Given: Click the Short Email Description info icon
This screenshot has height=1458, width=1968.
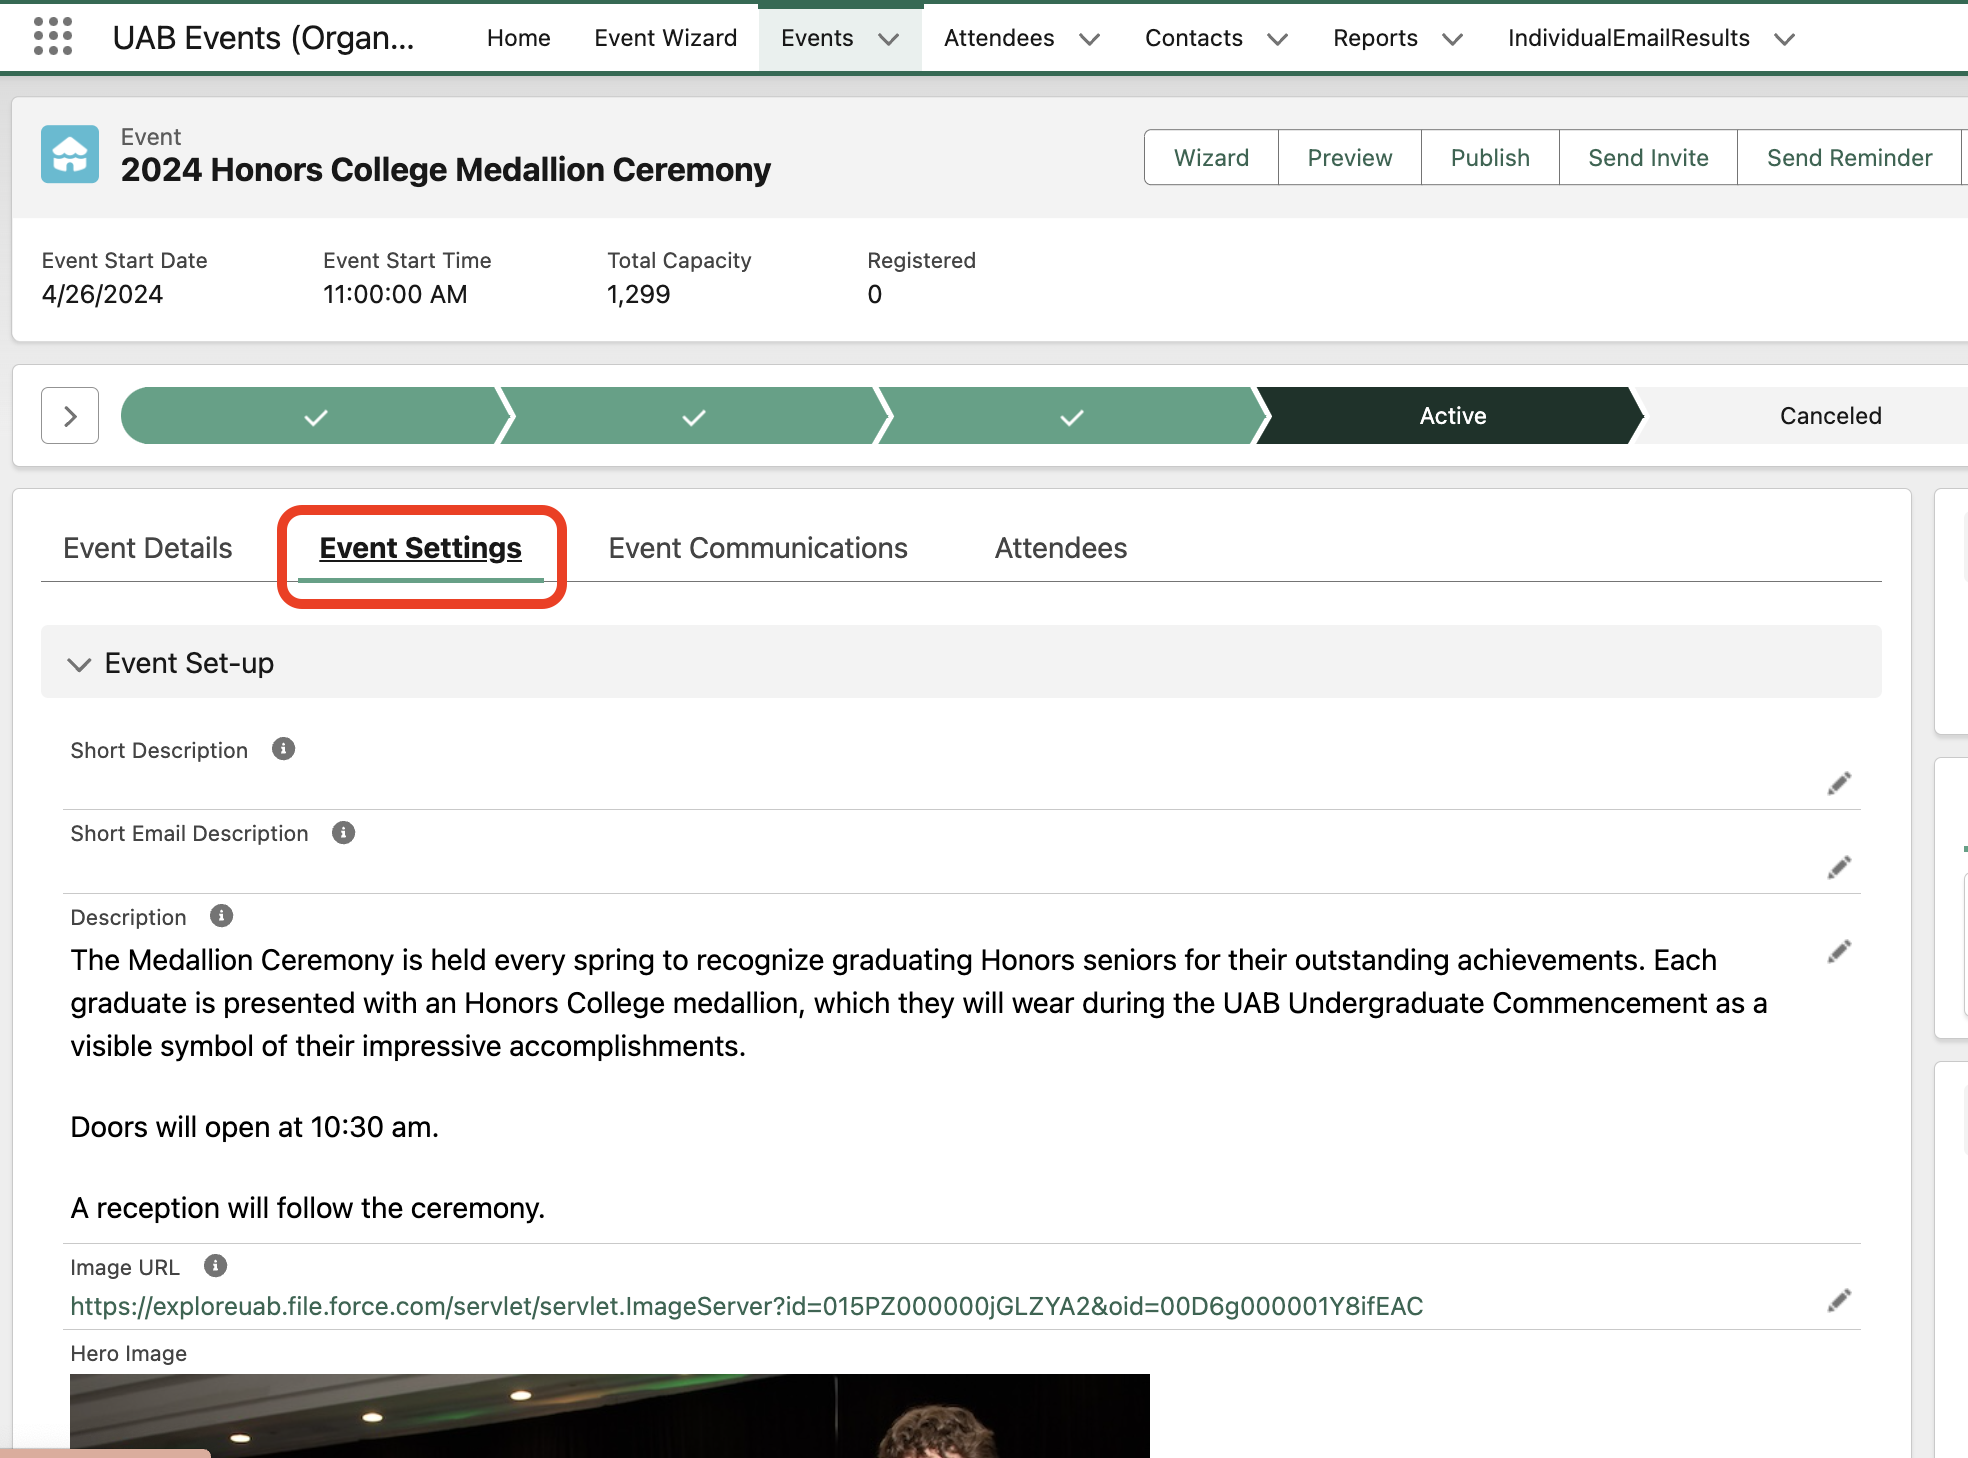Looking at the screenshot, I should pyautogui.click(x=343, y=832).
